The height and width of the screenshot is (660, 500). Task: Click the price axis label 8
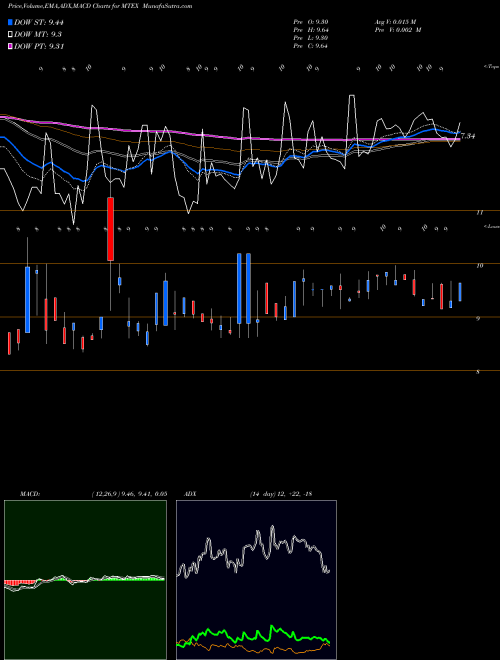click(x=478, y=372)
